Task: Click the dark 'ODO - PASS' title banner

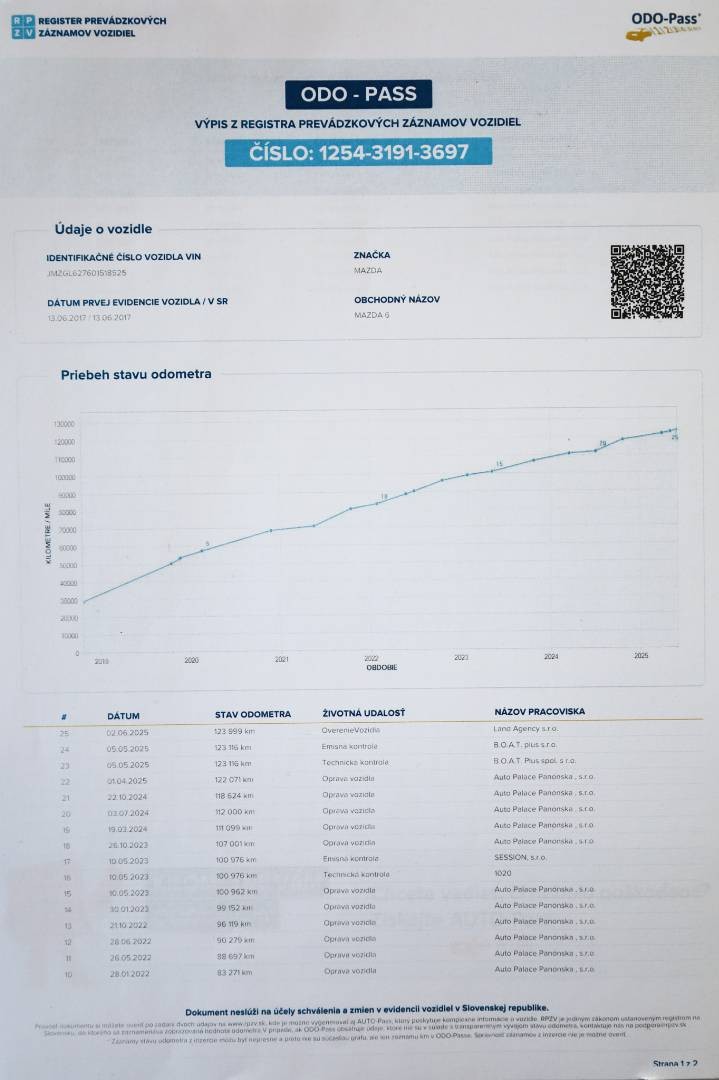Action: click(359, 94)
